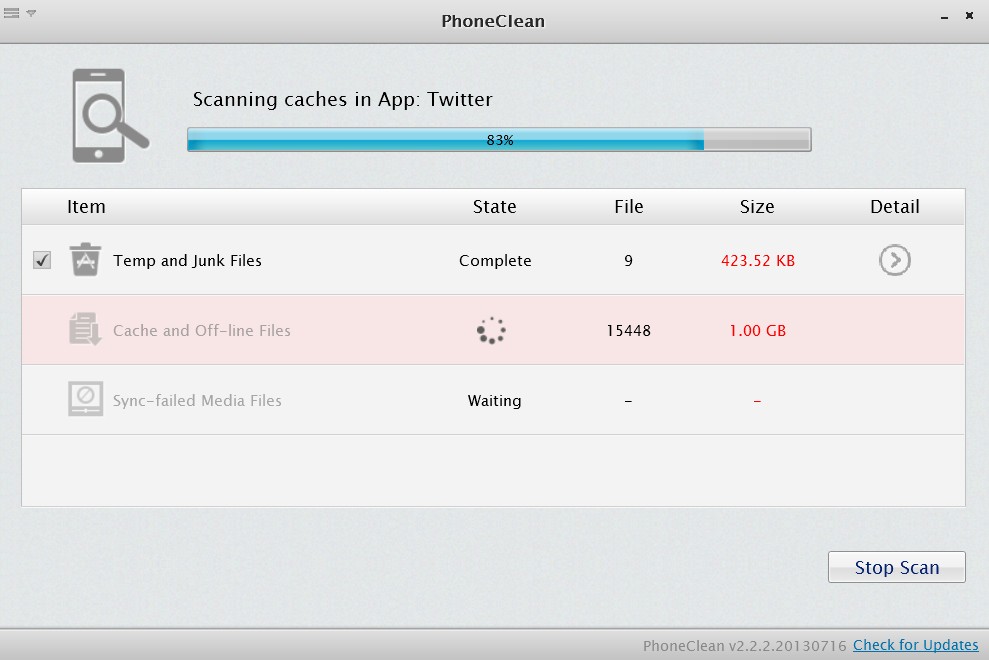Open detail arrow for Temp and Junk Files
Viewport: 989px width, 660px height.
click(x=894, y=260)
